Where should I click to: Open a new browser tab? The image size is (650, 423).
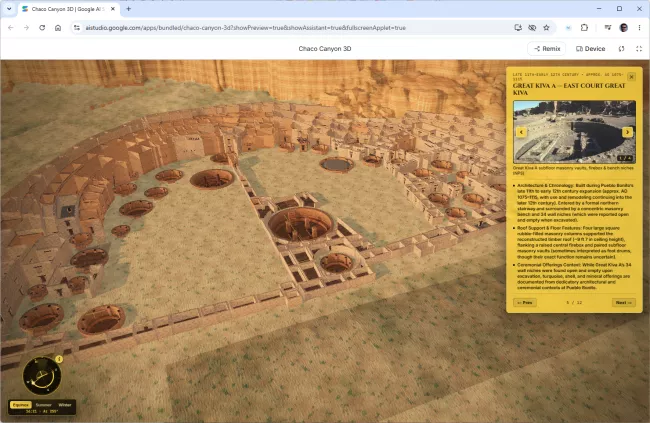(x=129, y=9)
